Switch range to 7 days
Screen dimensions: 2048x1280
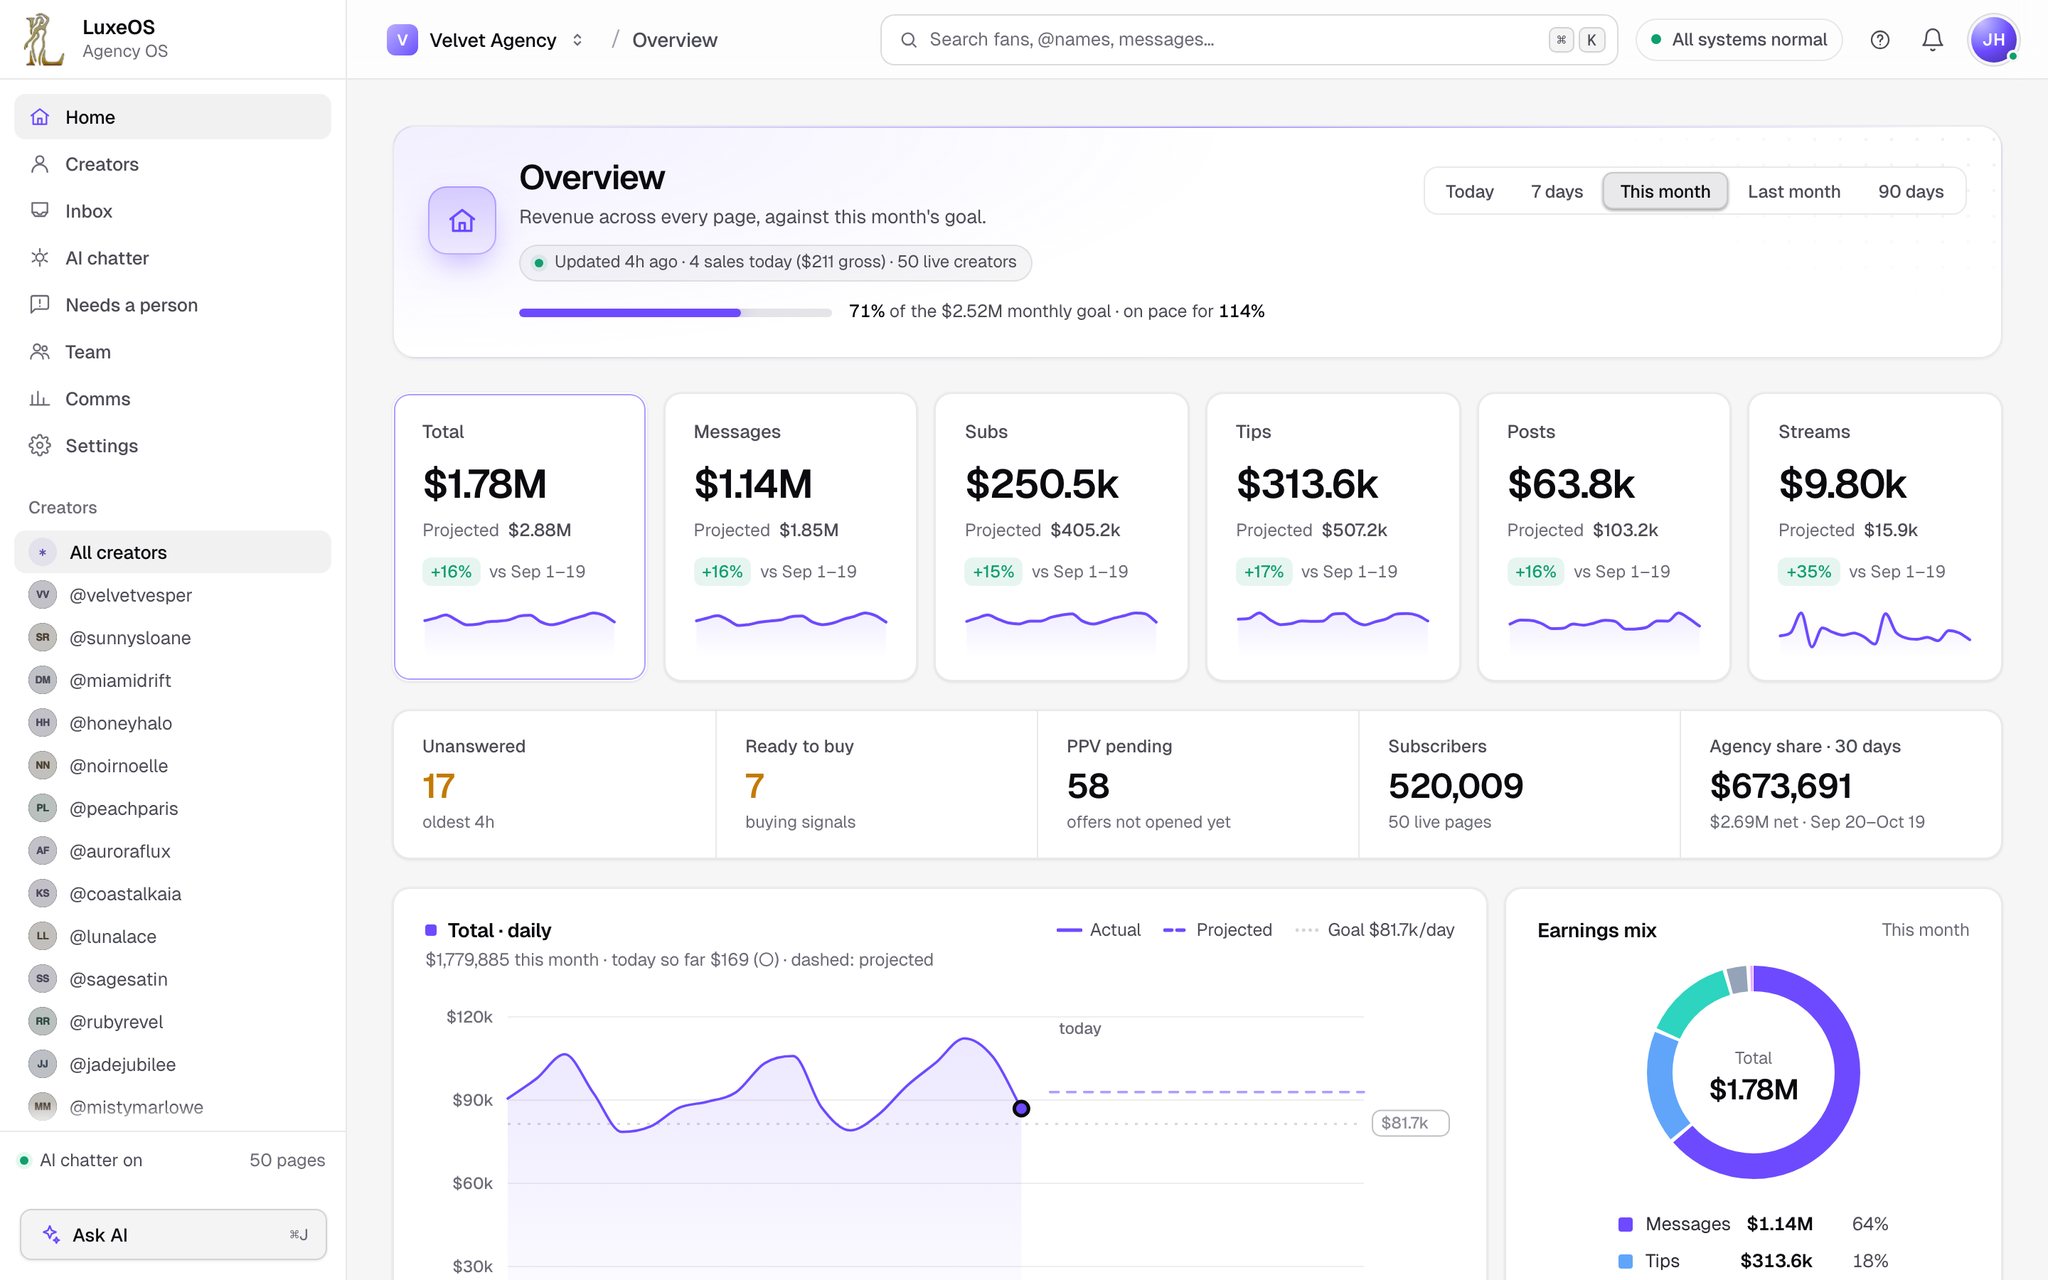tap(1557, 191)
